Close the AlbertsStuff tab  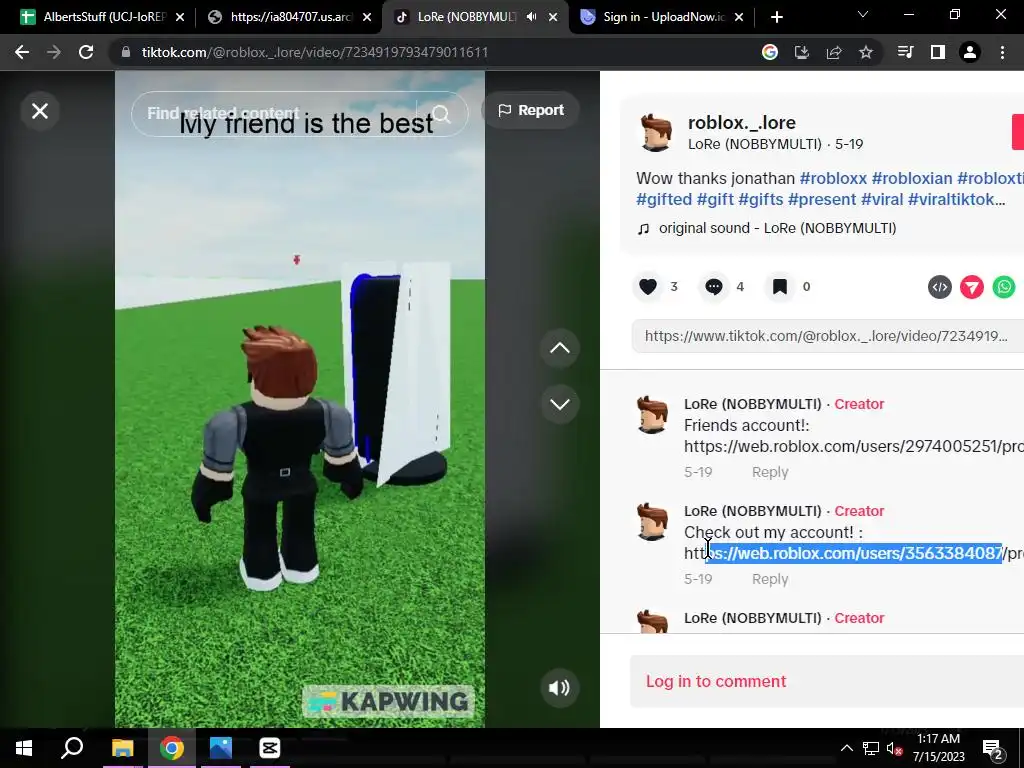click(180, 17)
